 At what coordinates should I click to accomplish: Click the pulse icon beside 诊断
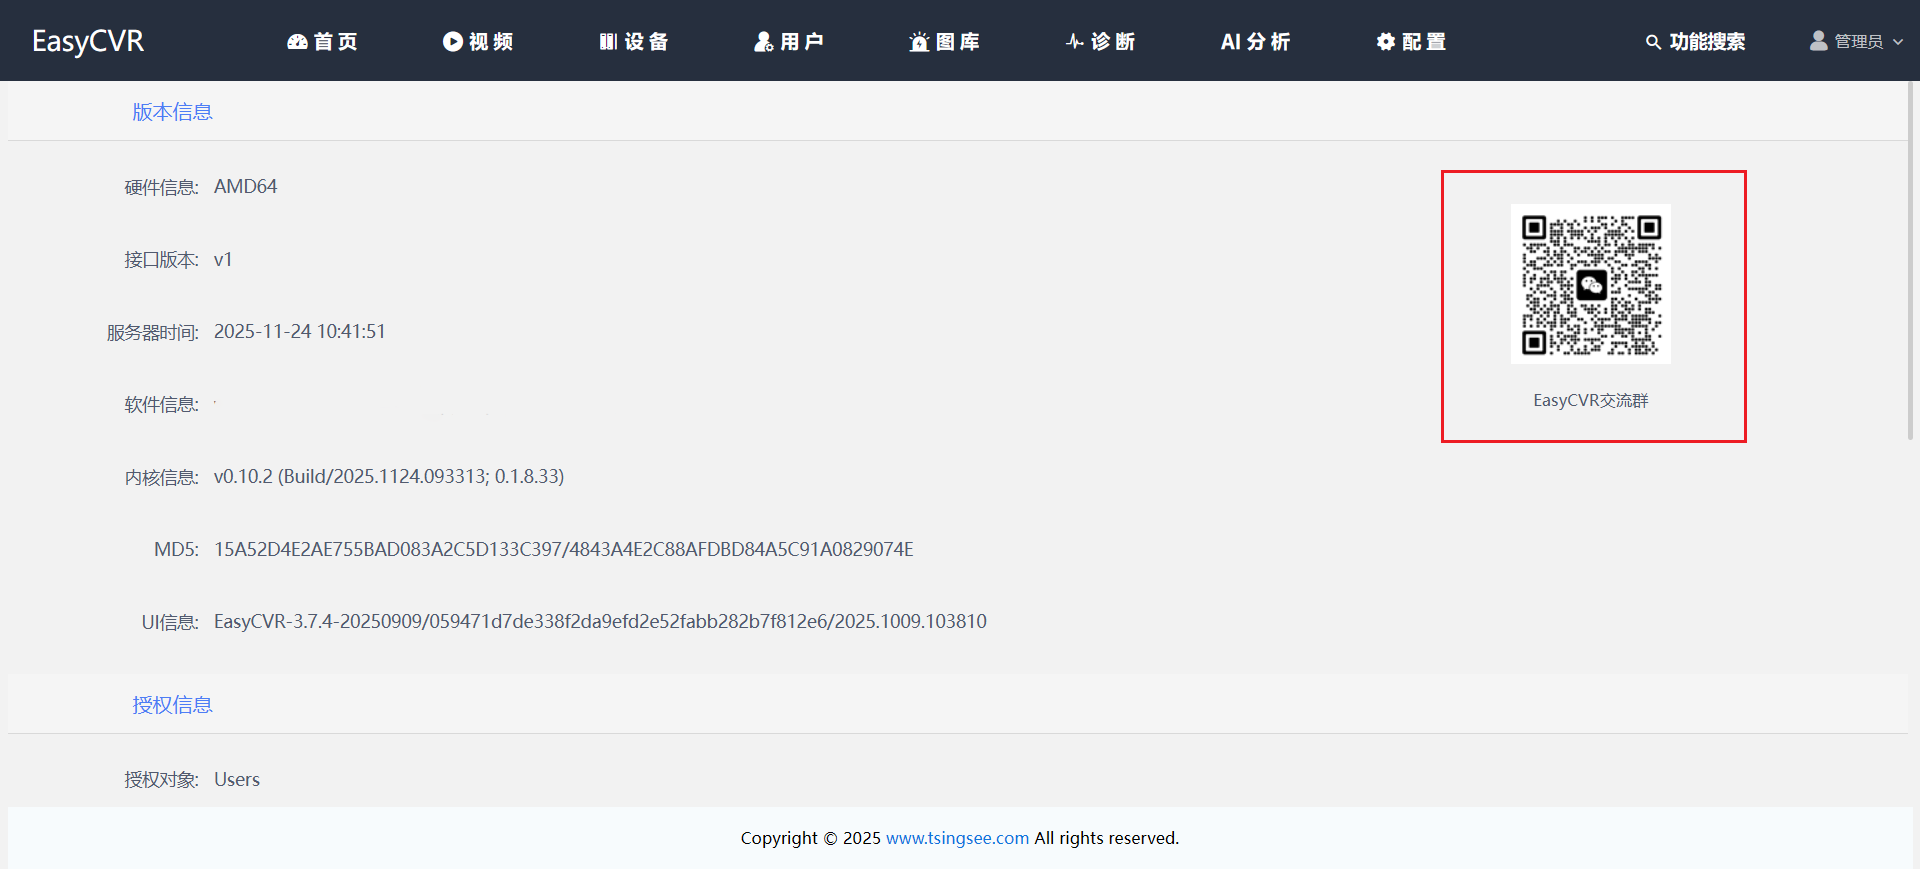1075,41
